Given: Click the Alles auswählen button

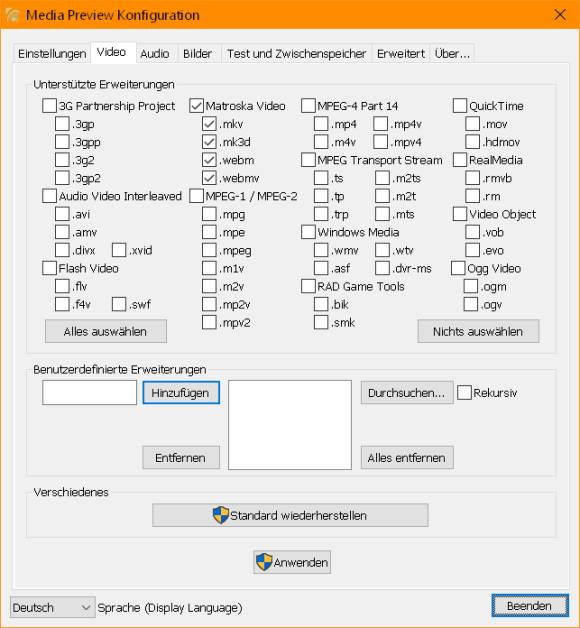Looking at the screenshot, I should point(106,331).
